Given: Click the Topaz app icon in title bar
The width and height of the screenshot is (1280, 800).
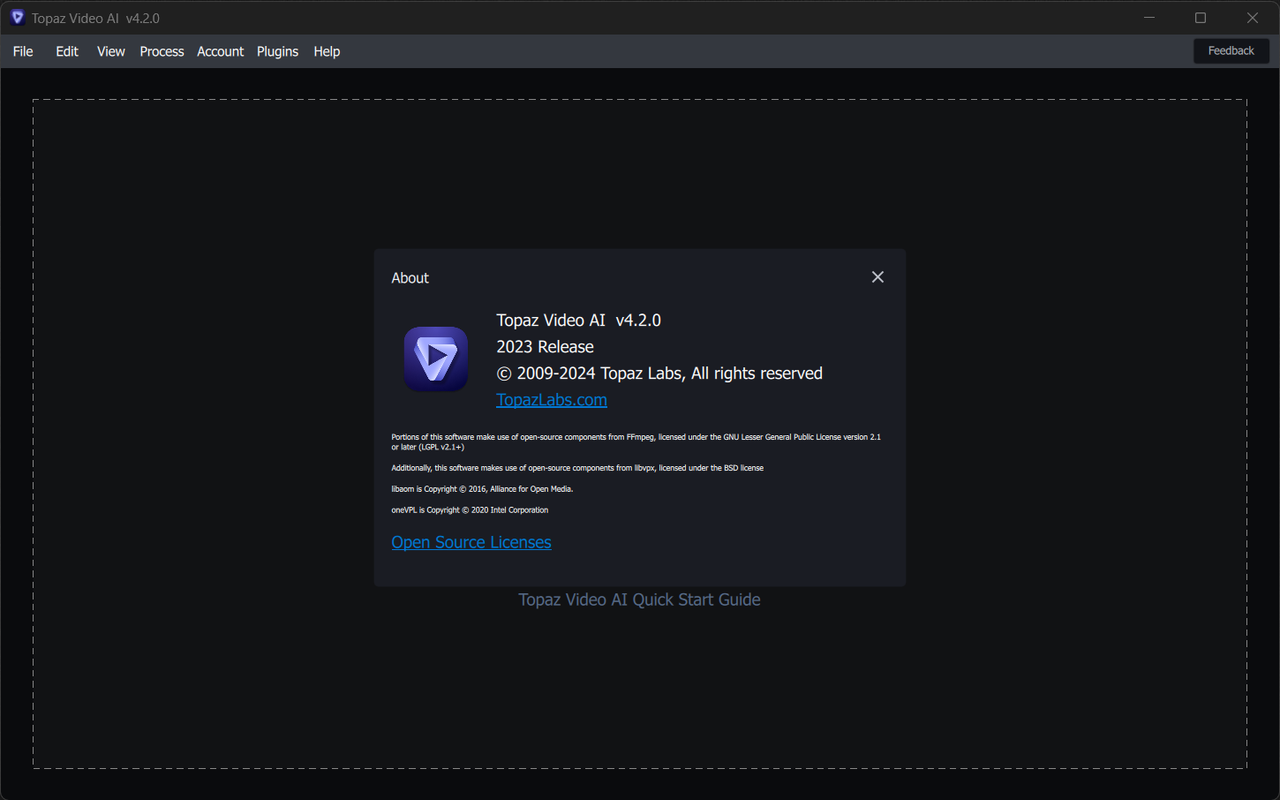Looking at the screenshot, I should pyautogui.click(x=17, y=18).
